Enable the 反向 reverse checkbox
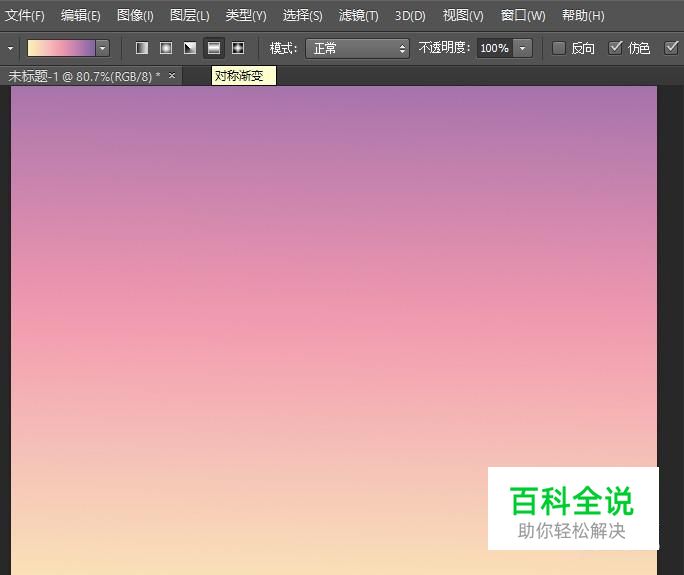This screenshot has width=684, height=575. coord(558,48)
